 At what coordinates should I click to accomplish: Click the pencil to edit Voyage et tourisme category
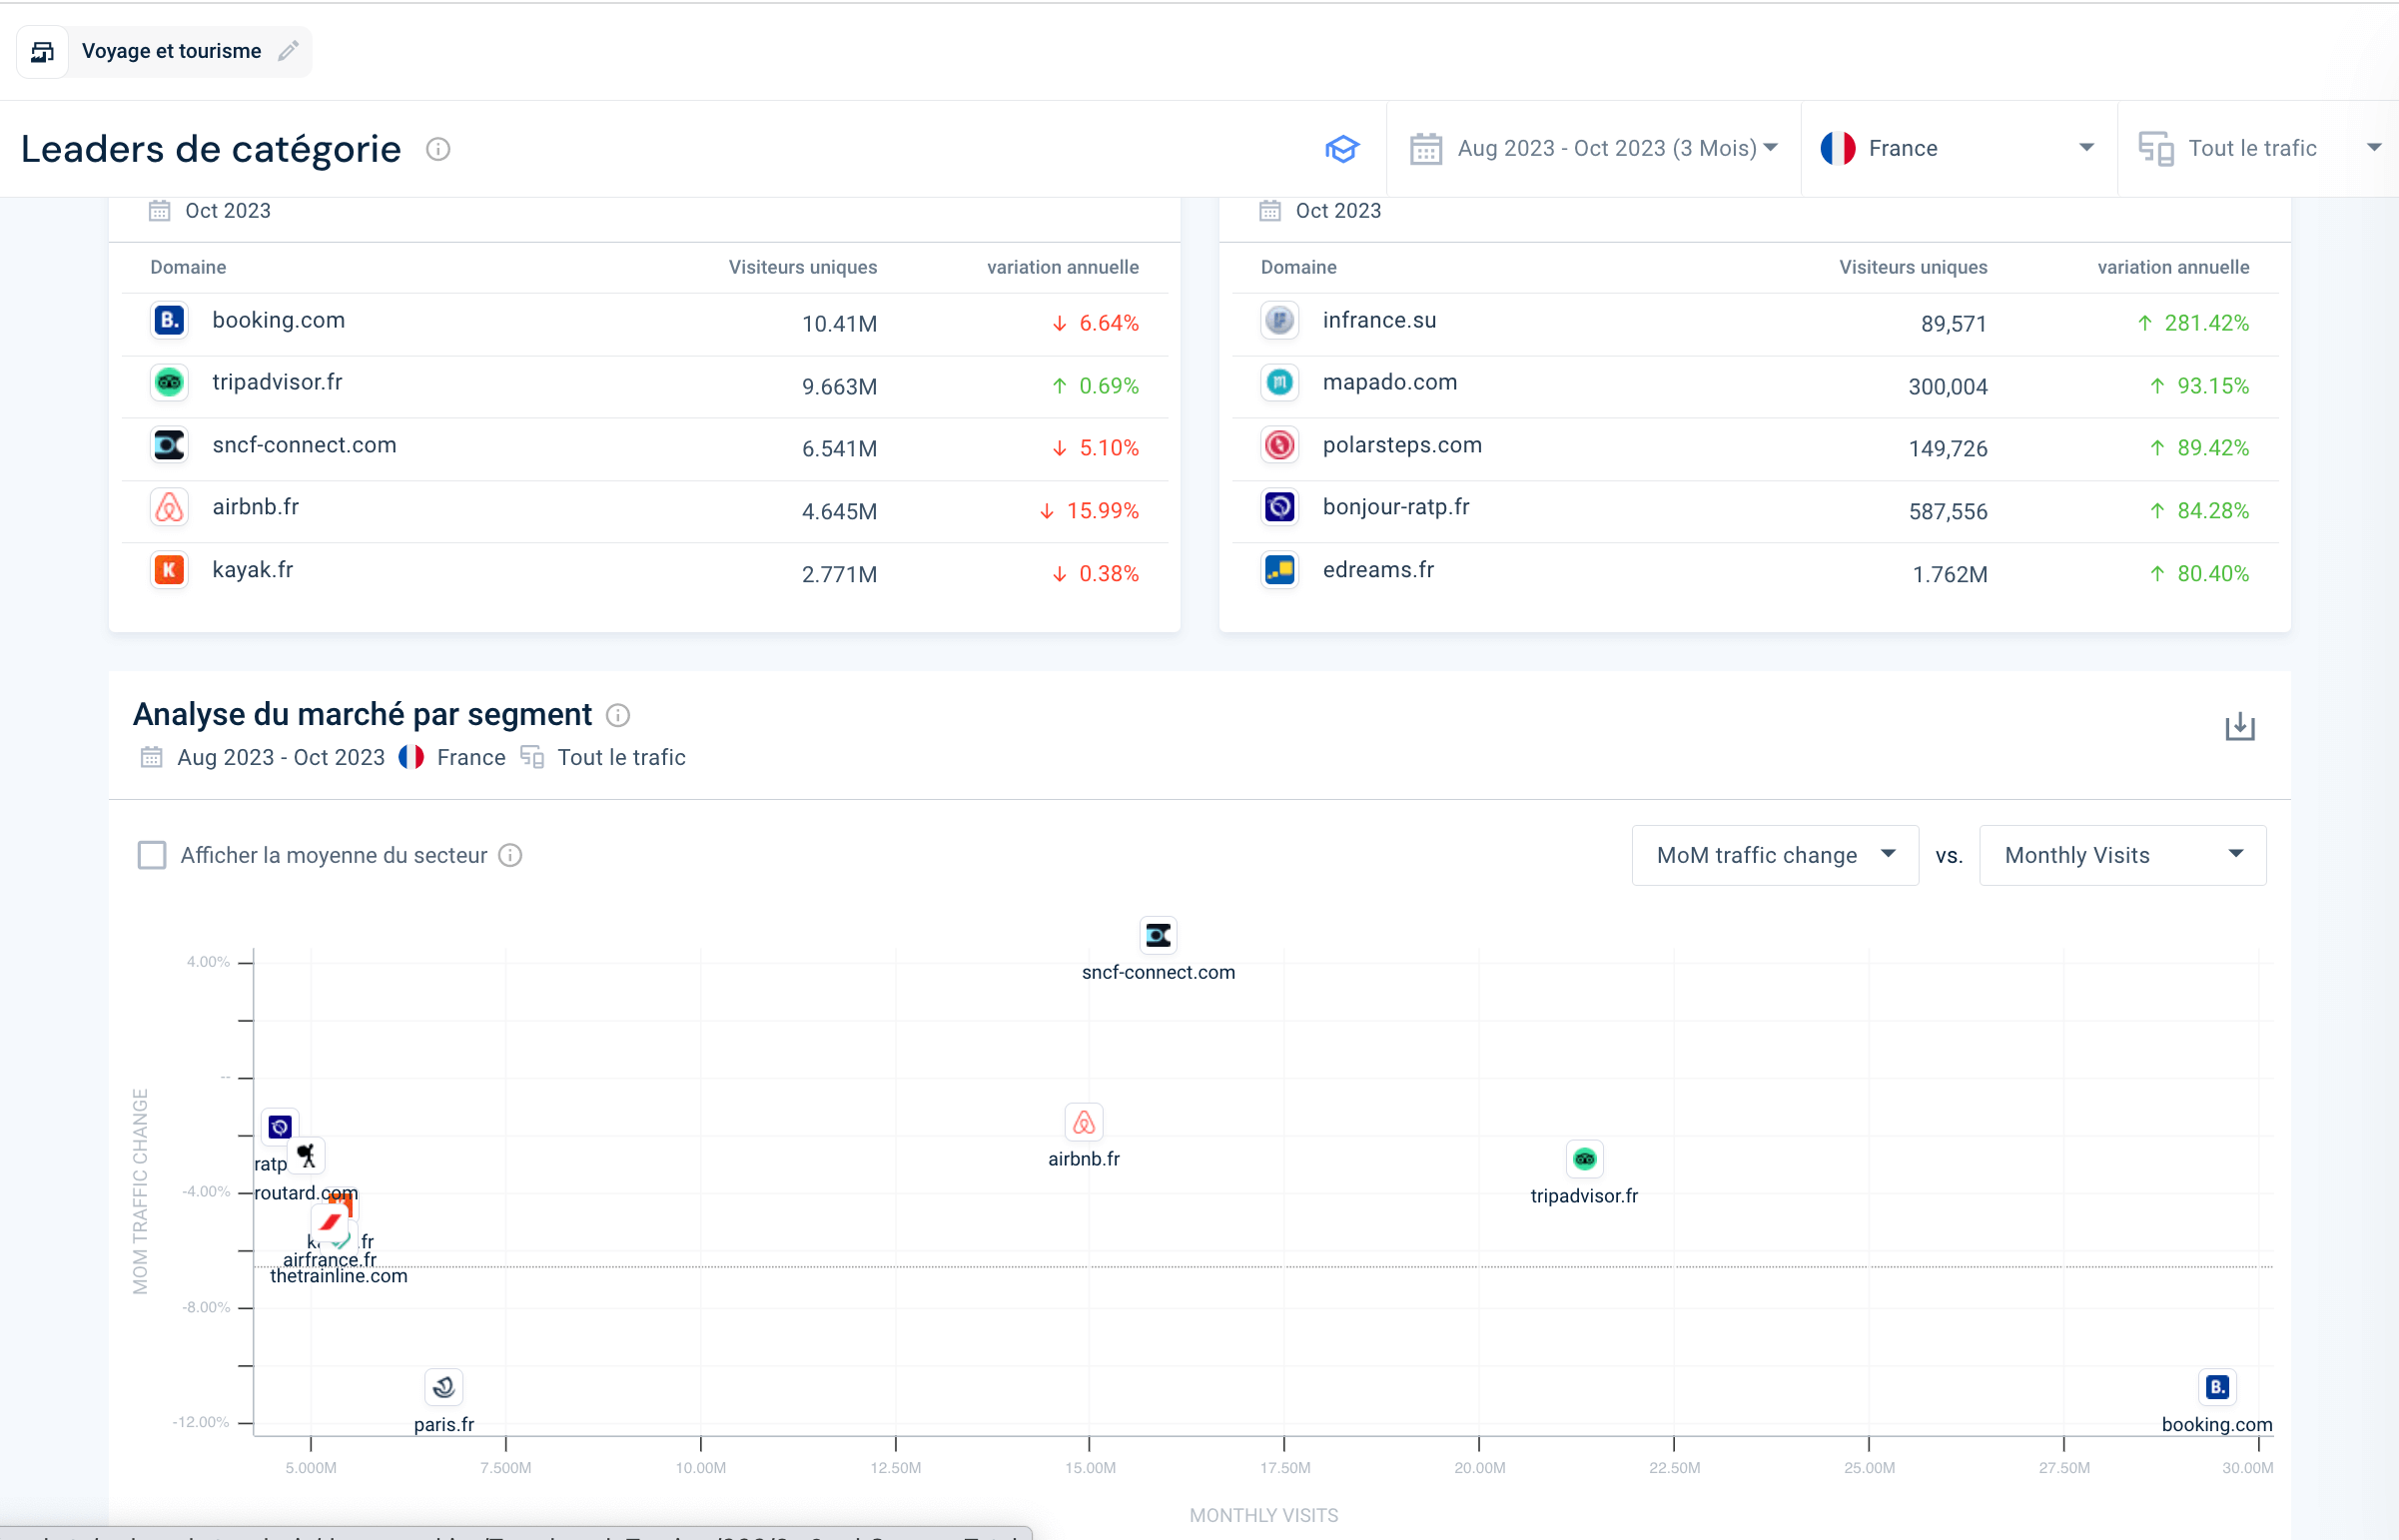(x=288, y=51)
